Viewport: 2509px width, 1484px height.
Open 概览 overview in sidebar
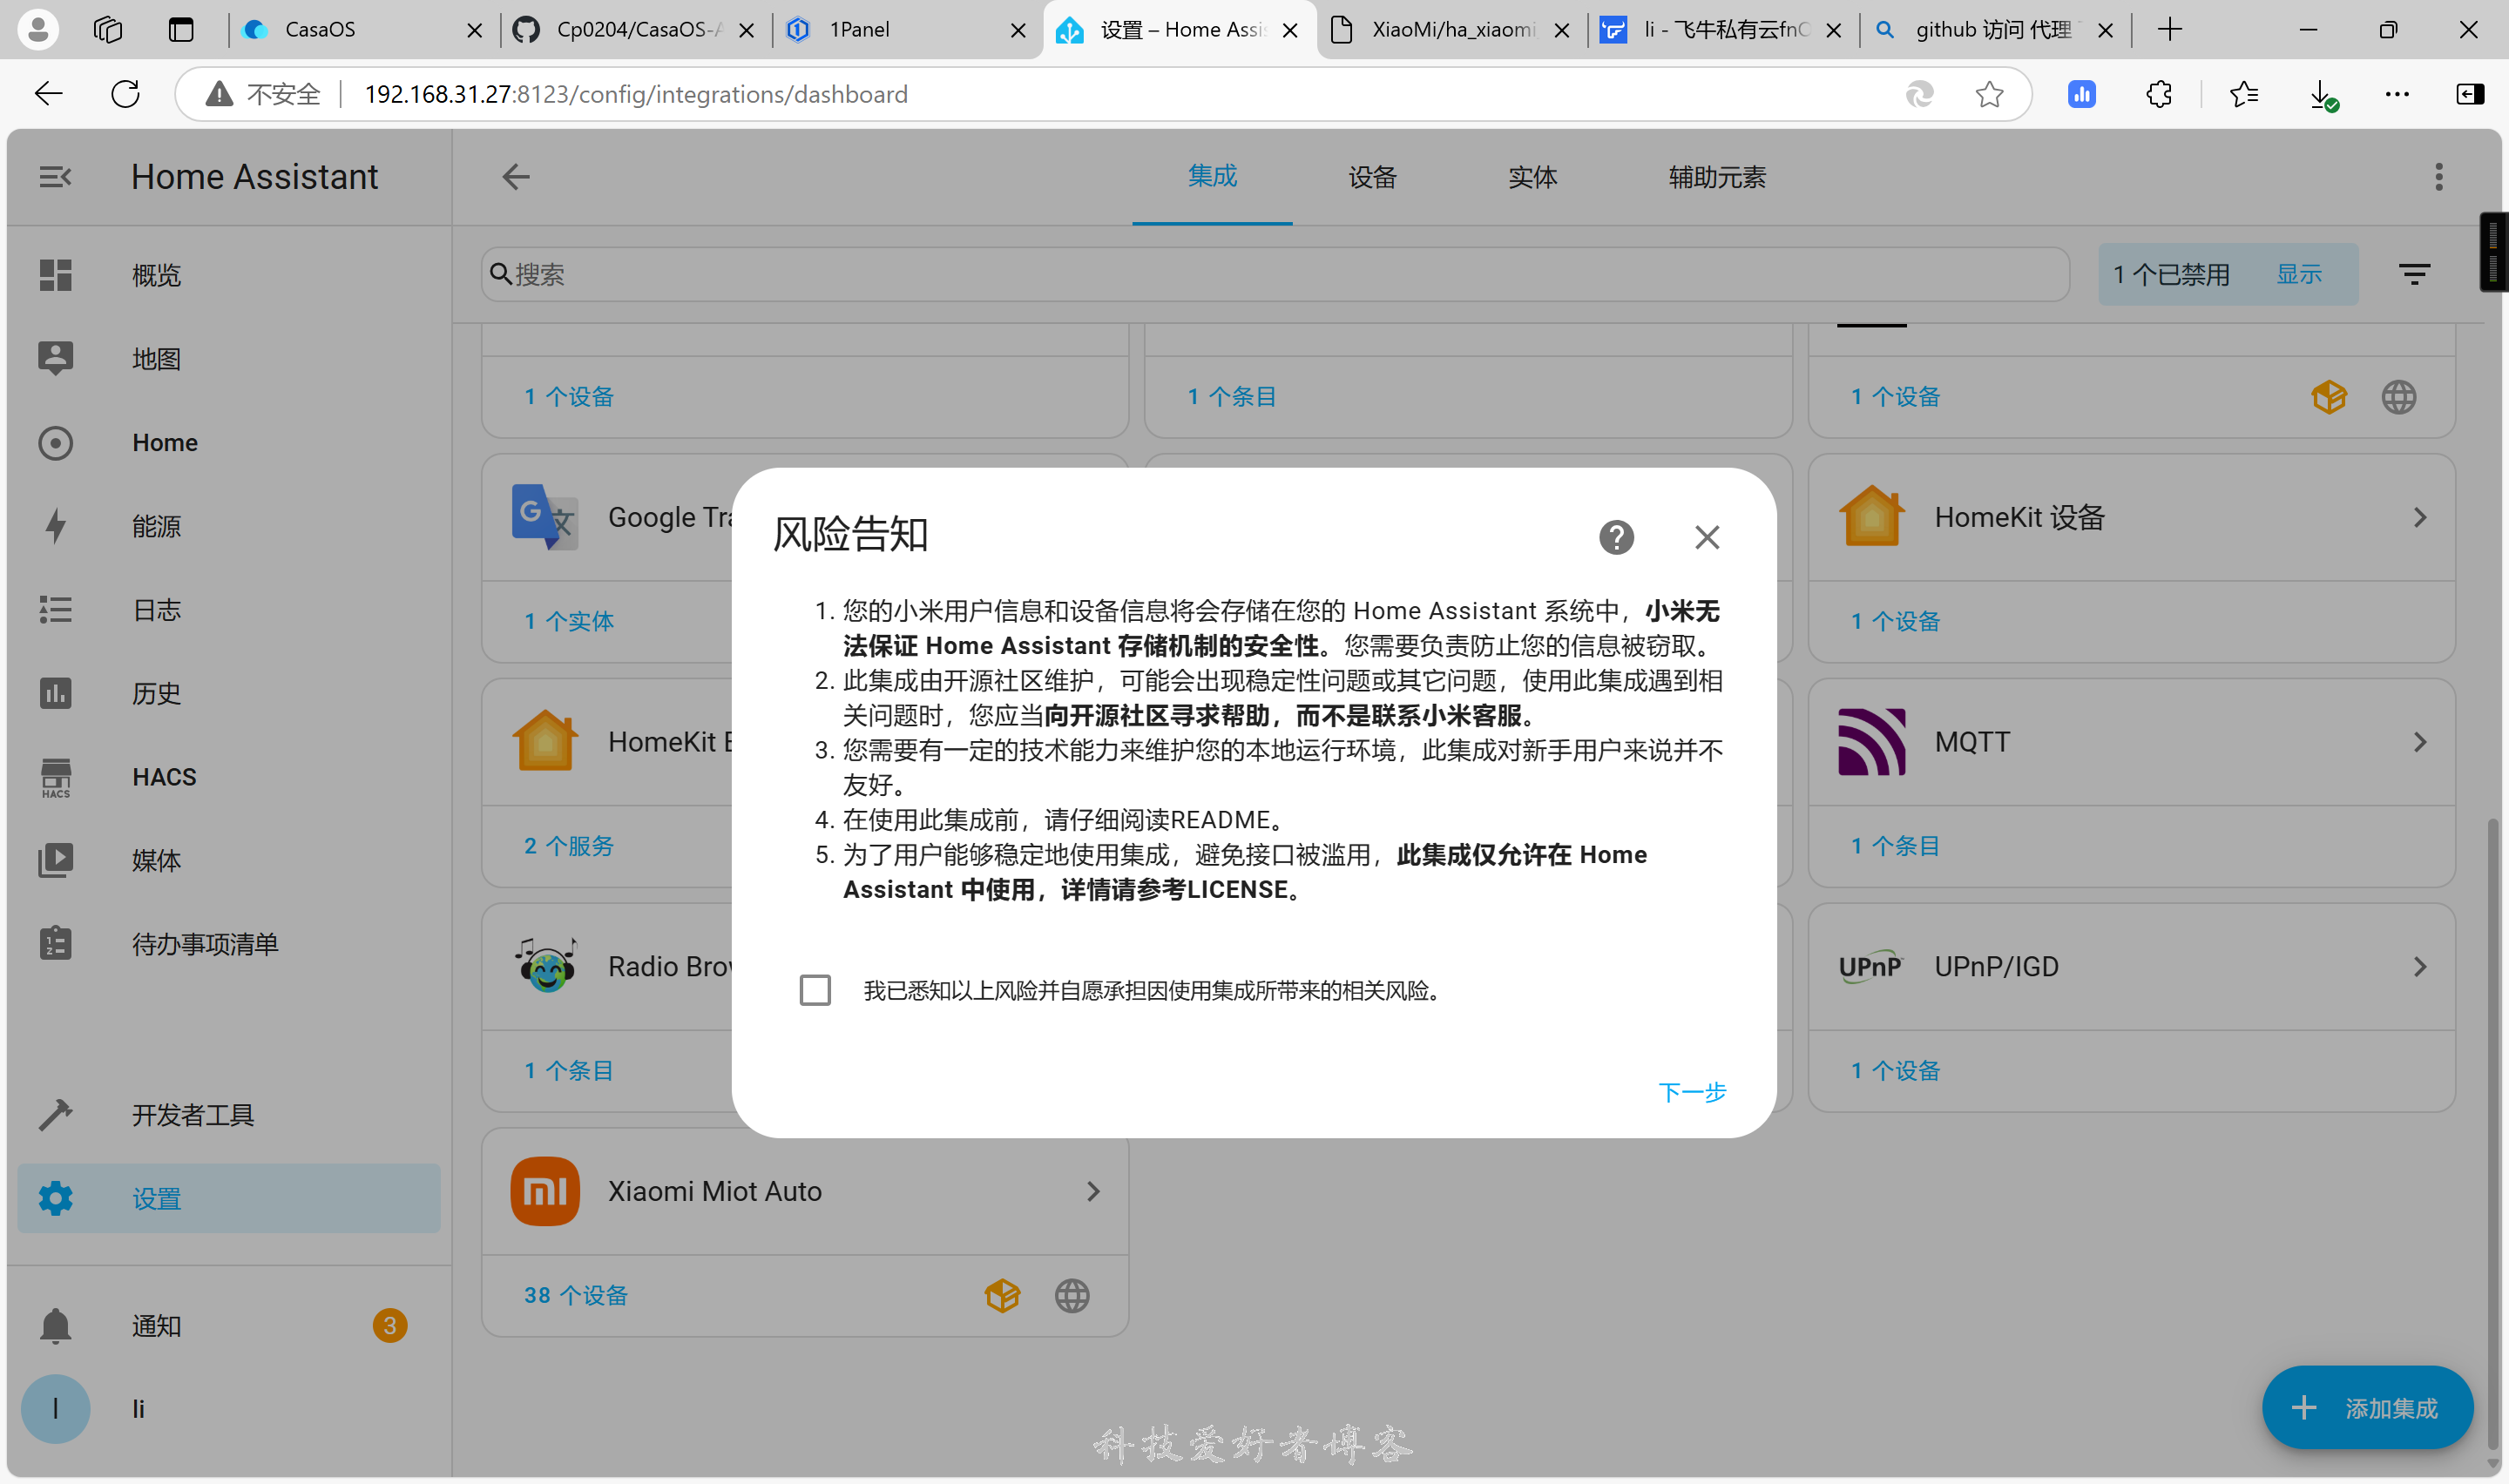click(x=229, y=274)
